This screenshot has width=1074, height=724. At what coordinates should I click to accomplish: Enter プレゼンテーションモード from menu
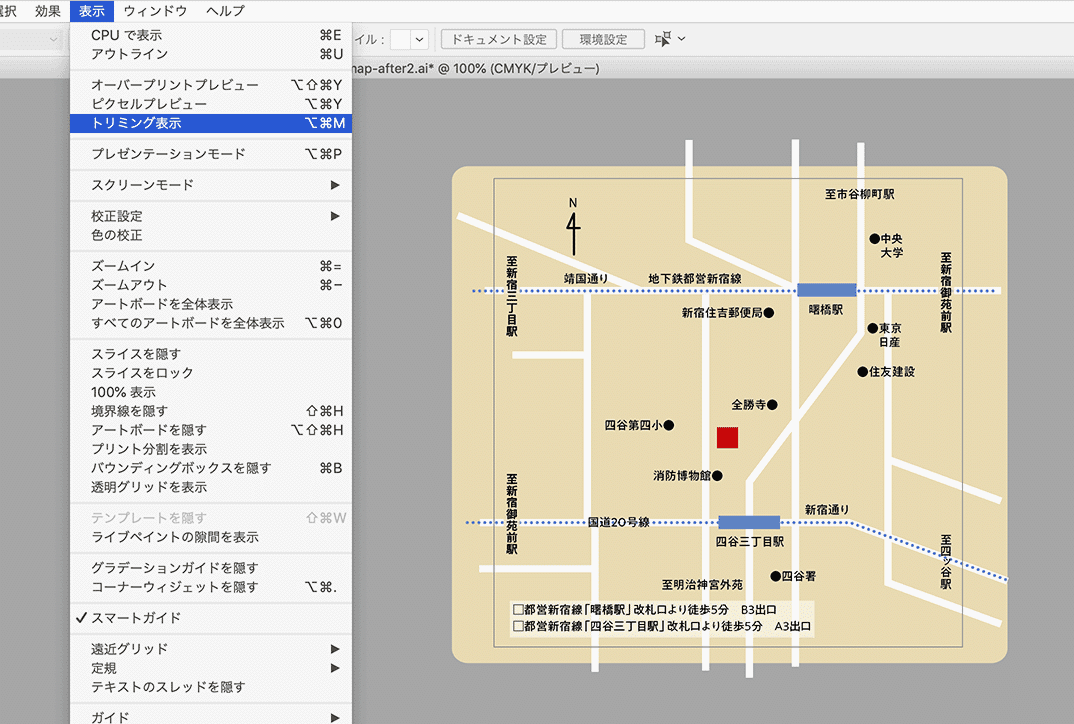pos(211,154)
